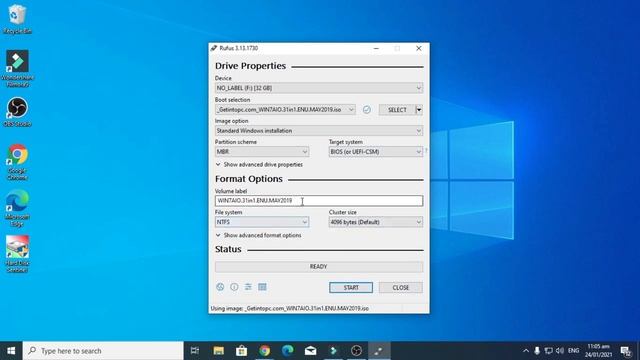
Task: Select Recycle Bin desktop icon
Action: tap(17, 19)
